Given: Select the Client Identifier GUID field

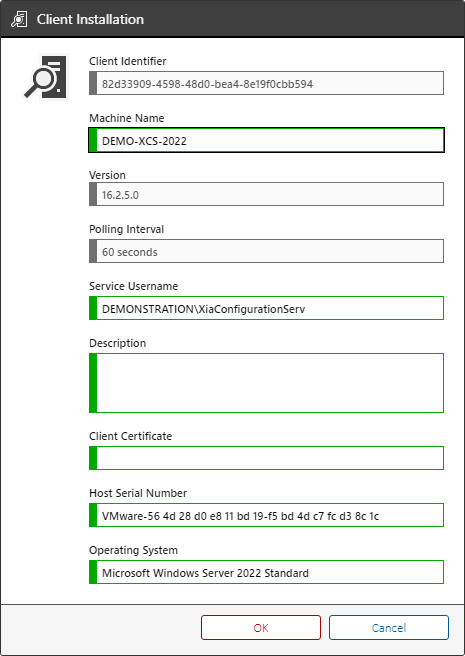Looking at the screenshot, I should (x=266, y=83).
